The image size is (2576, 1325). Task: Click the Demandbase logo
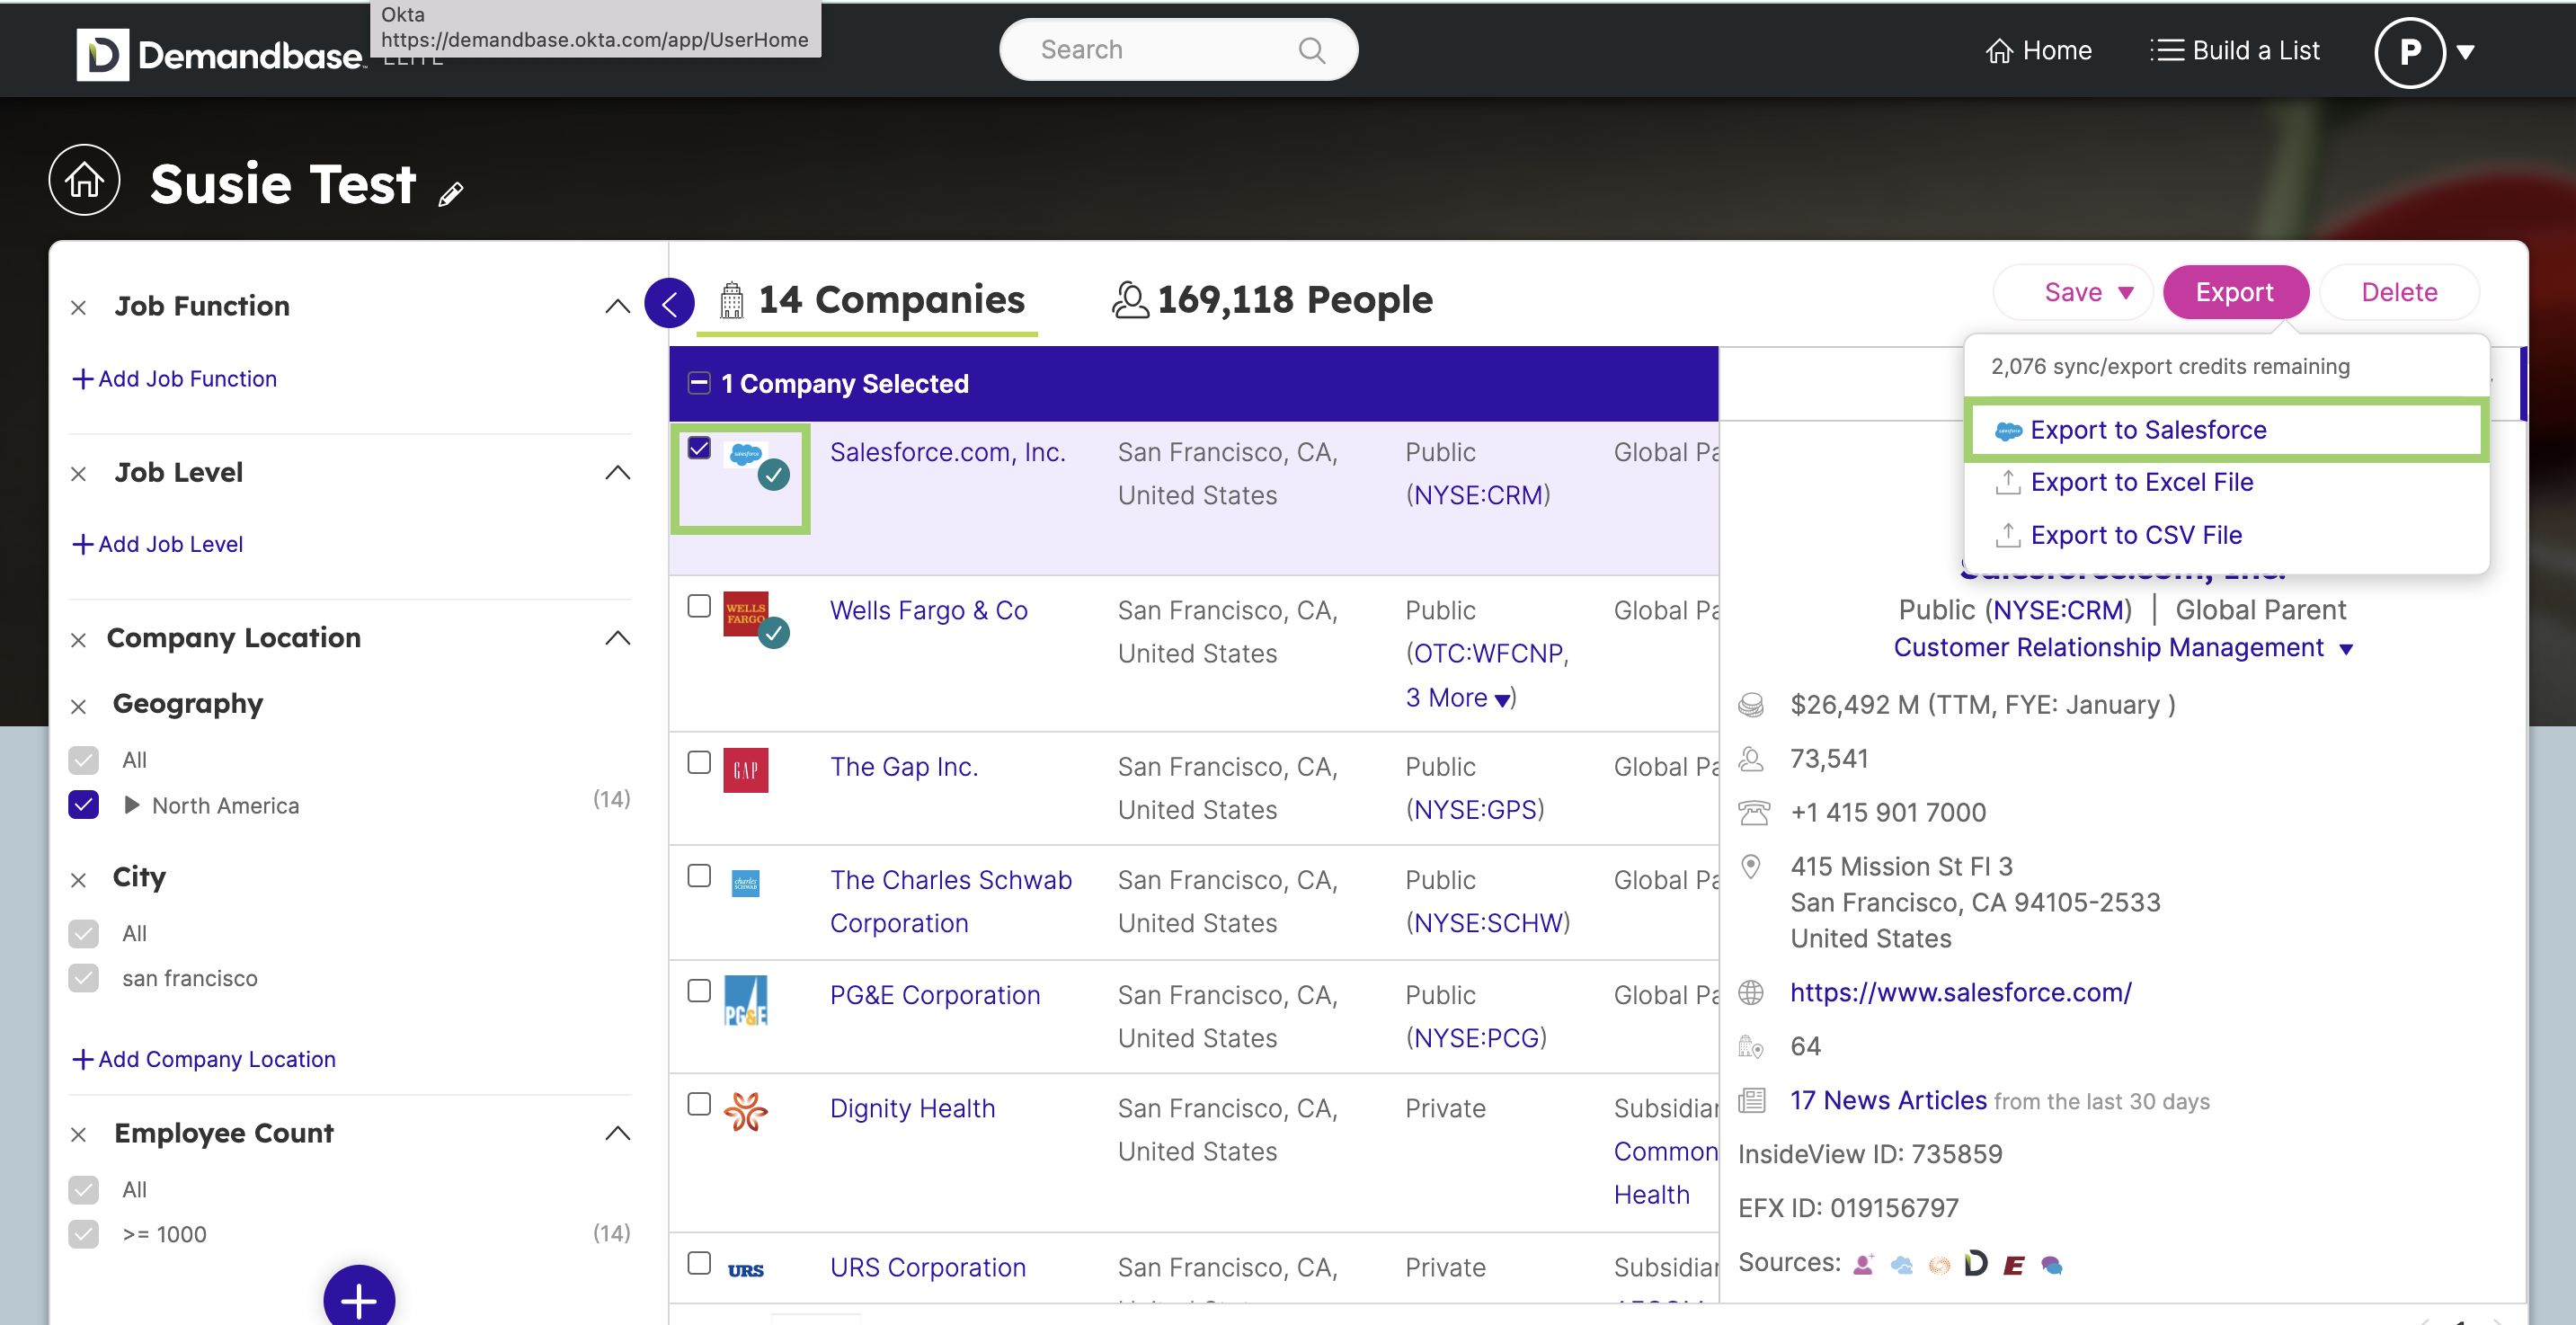coord(220,54)
